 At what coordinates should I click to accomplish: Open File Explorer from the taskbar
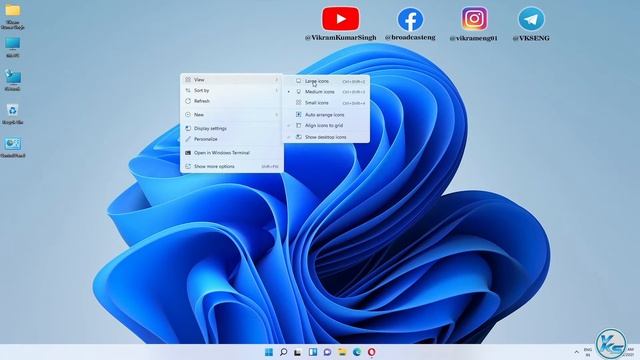click(342, 352)
